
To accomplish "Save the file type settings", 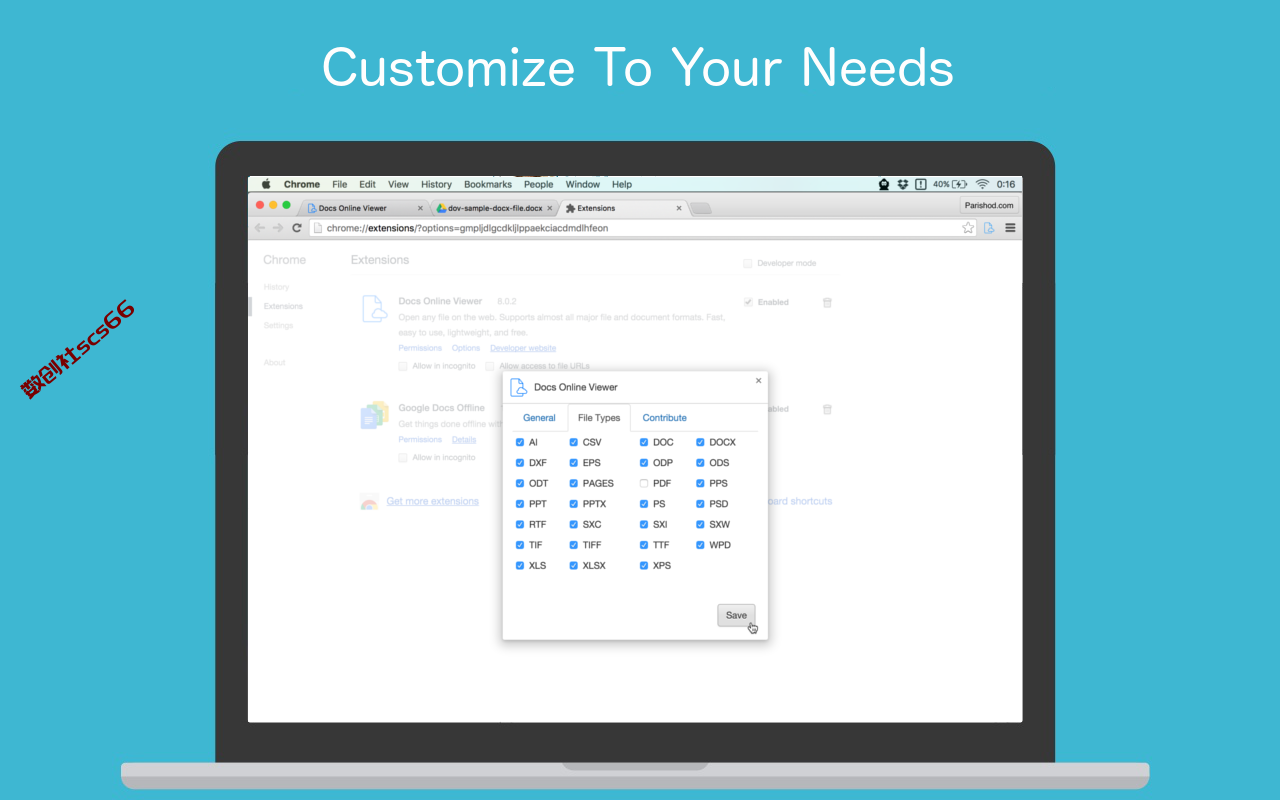I will pos(736,615).
